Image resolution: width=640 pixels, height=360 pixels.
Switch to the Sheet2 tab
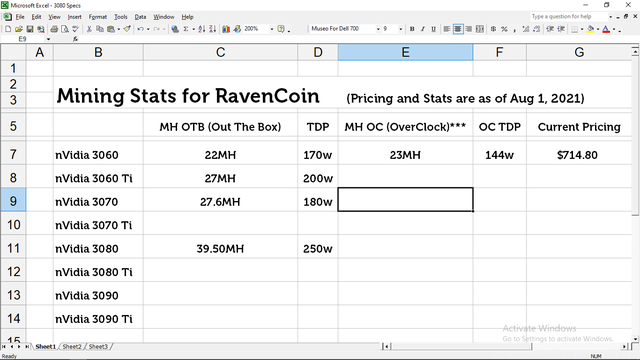72,347
